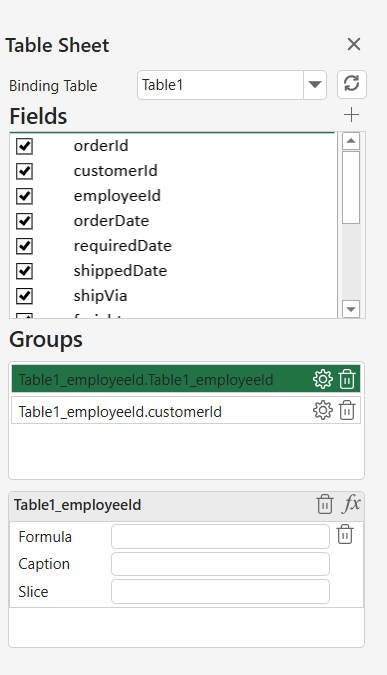Click the fx formula icon
The image size is (387, 675).
pyautogui.click(x=351, y=503)
